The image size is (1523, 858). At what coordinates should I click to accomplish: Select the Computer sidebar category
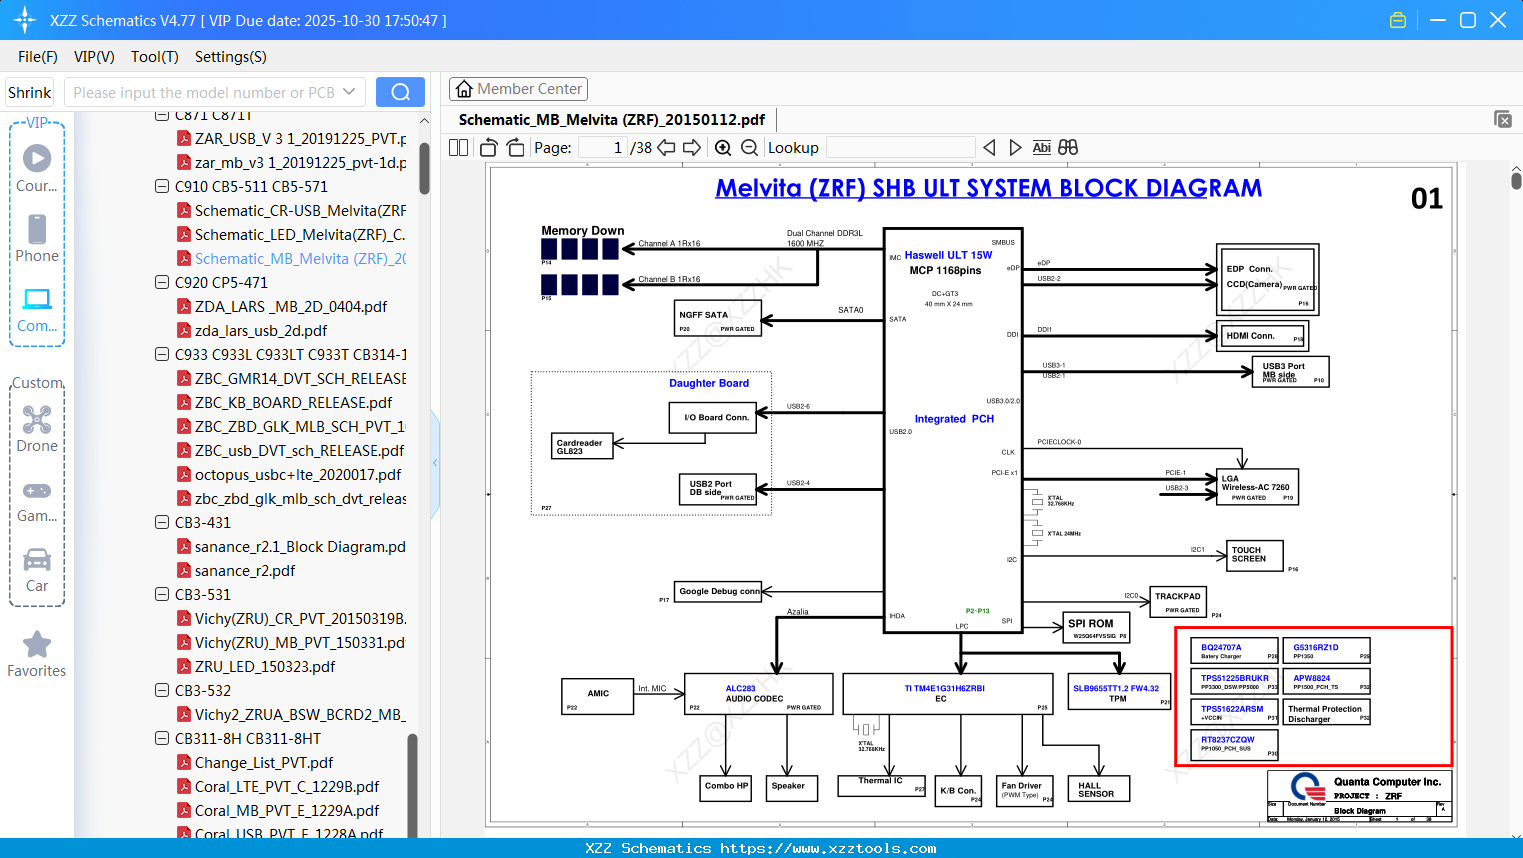37,309
